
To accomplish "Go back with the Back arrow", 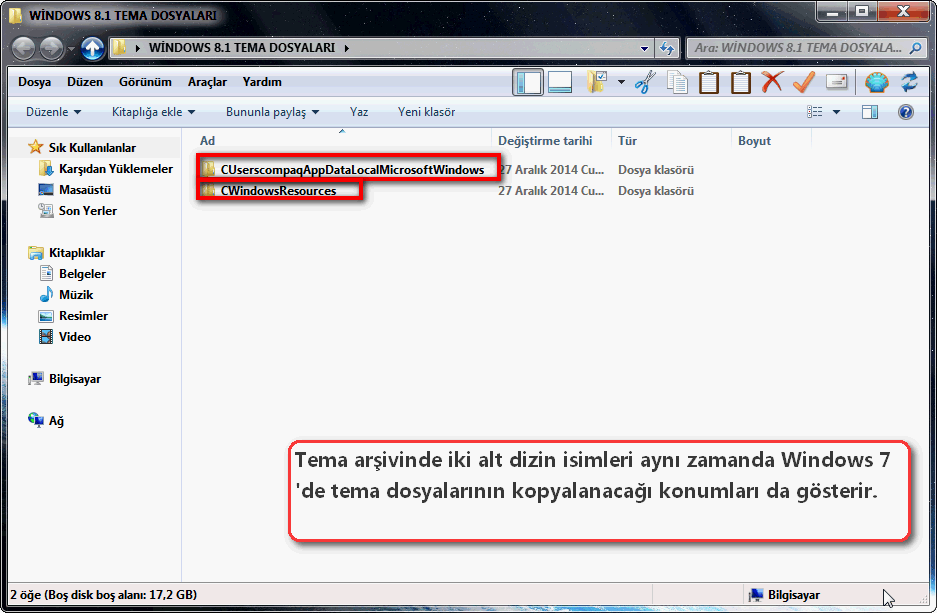I will pyautogui.click(x=24, y=48).
